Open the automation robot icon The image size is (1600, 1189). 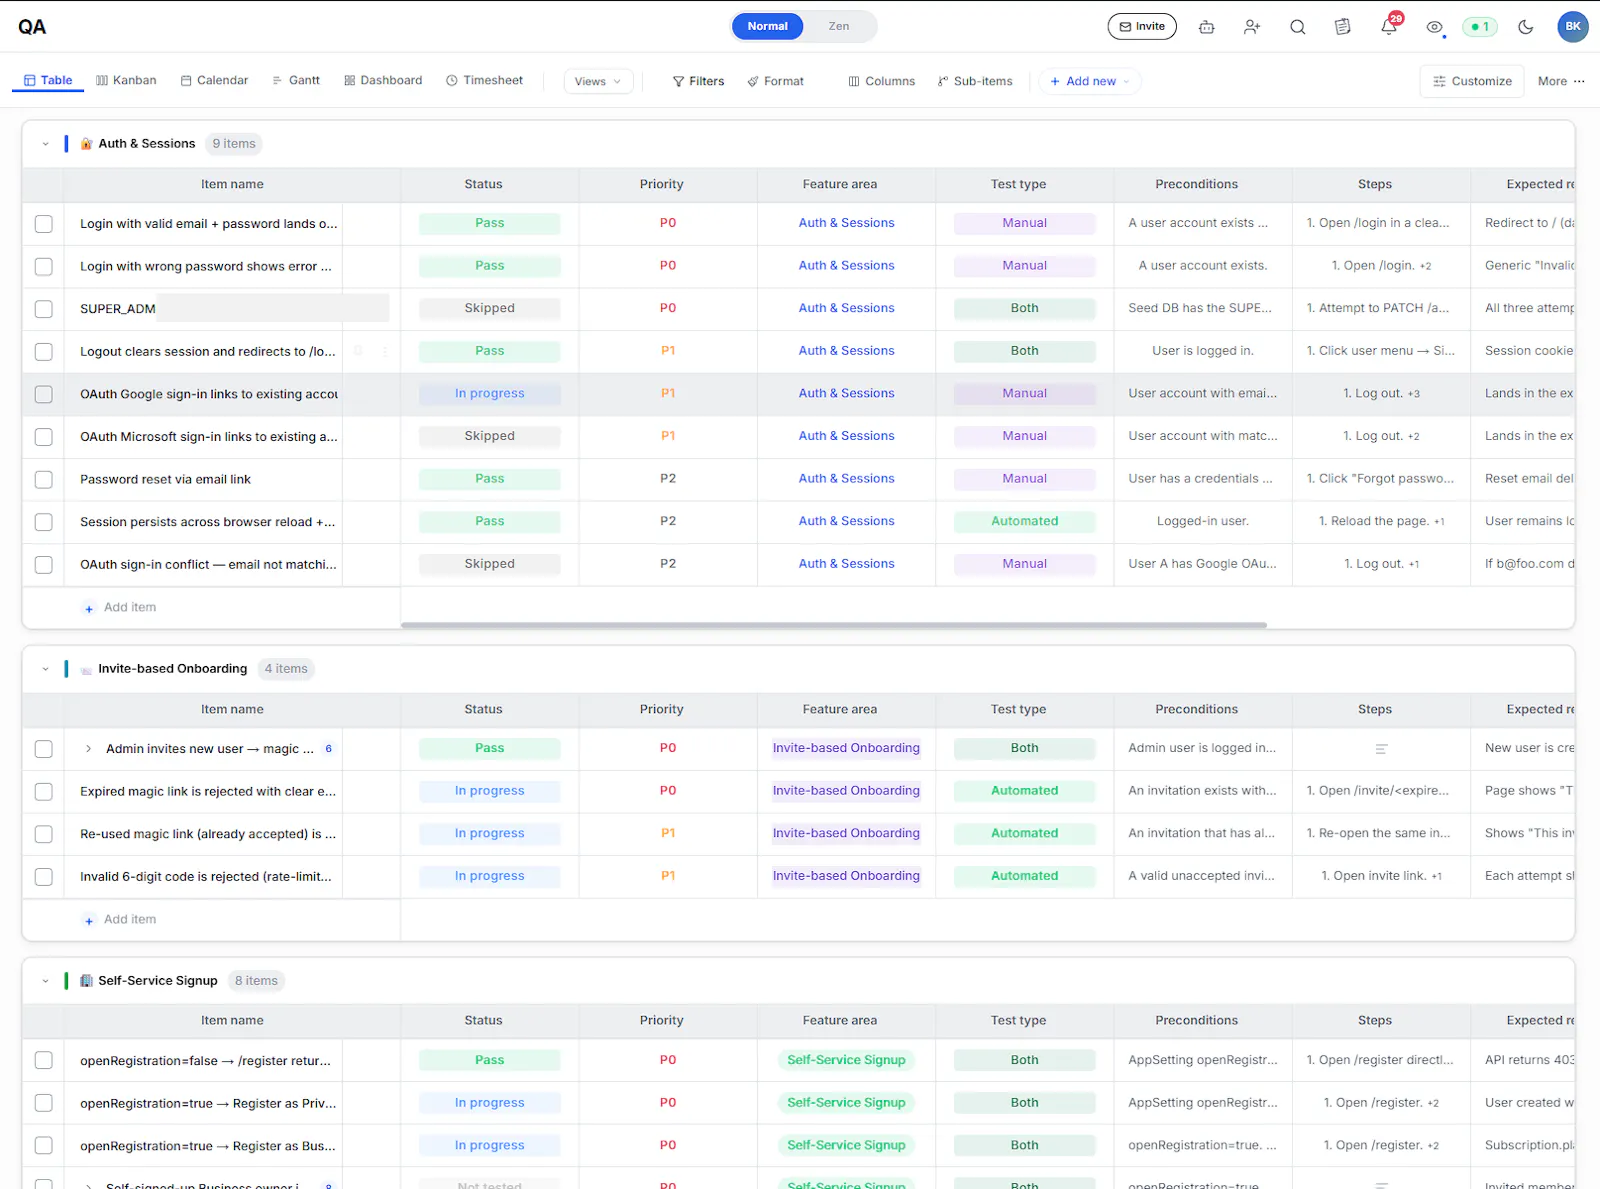1207,27
